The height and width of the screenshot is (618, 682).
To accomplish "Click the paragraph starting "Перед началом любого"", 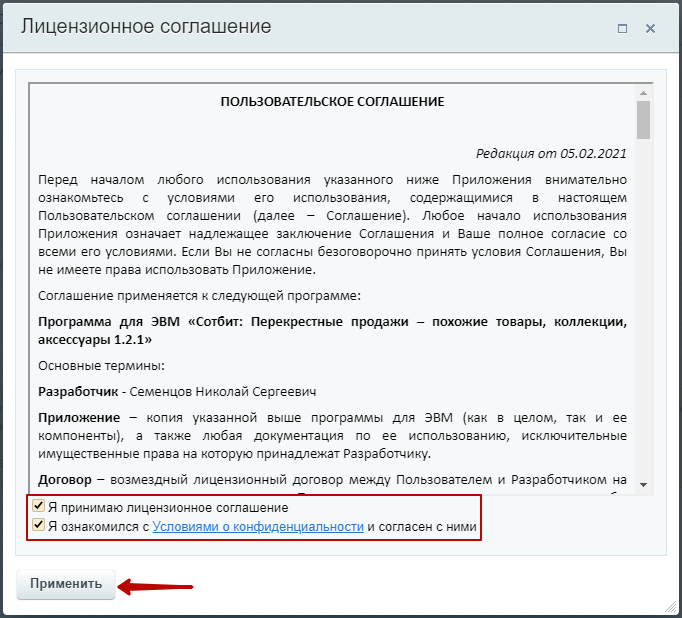I will (332, 225).
